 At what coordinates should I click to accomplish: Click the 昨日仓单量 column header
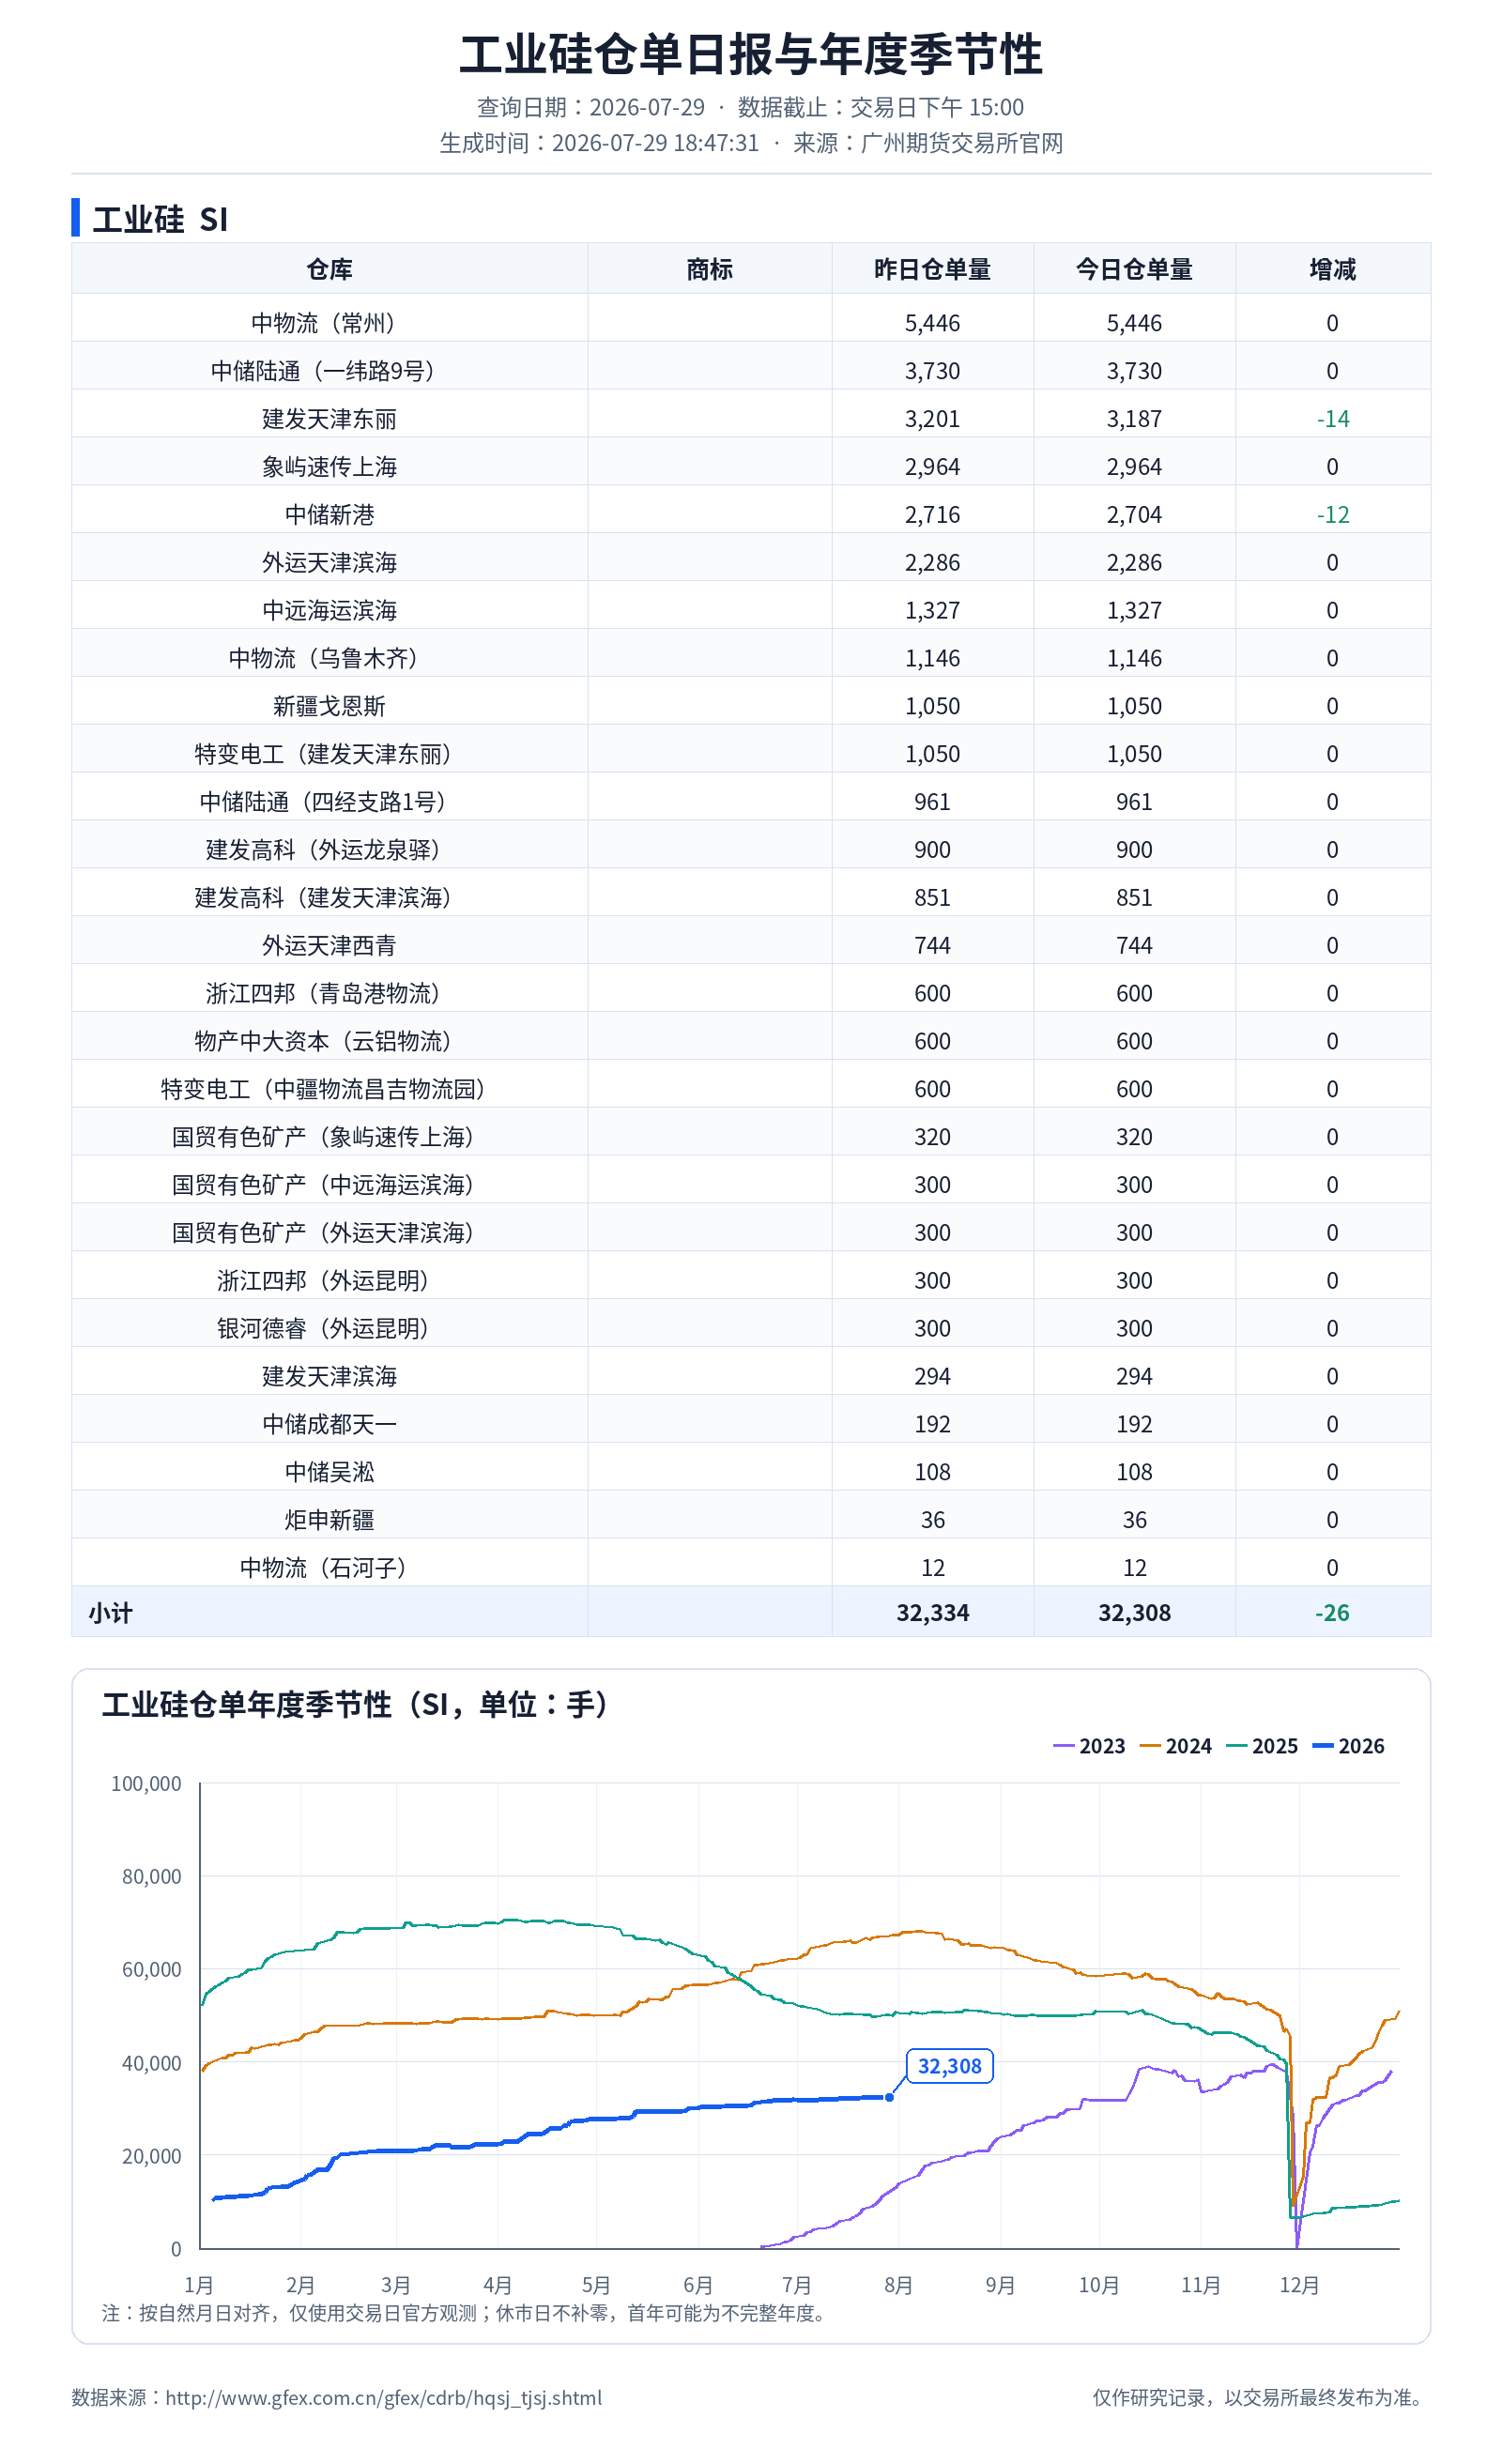(932, 269)
